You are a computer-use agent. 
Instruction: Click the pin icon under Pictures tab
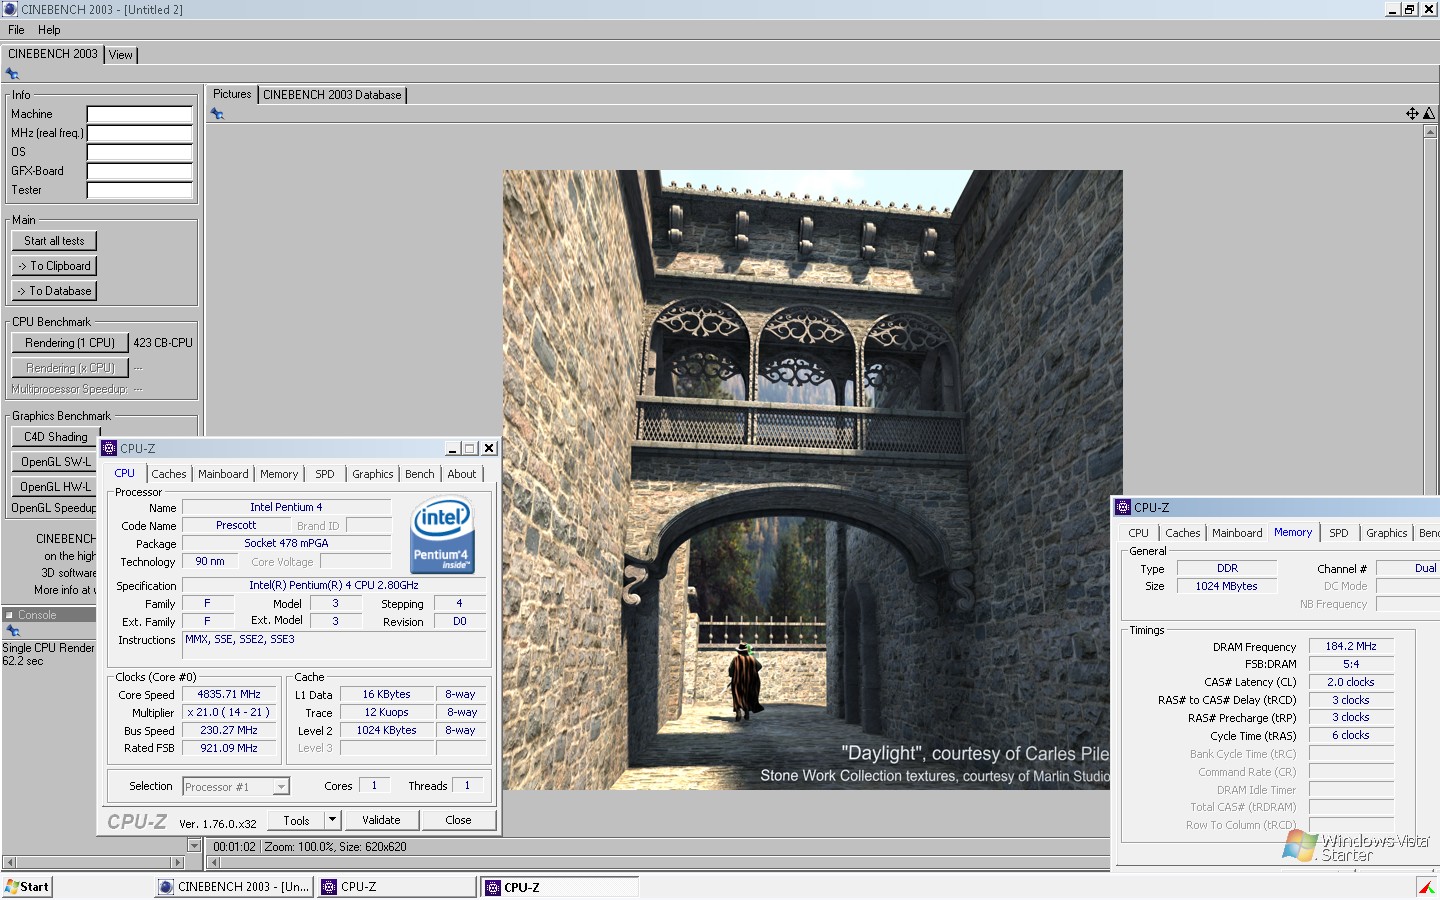pyautogui.click(x=217, y=114)
